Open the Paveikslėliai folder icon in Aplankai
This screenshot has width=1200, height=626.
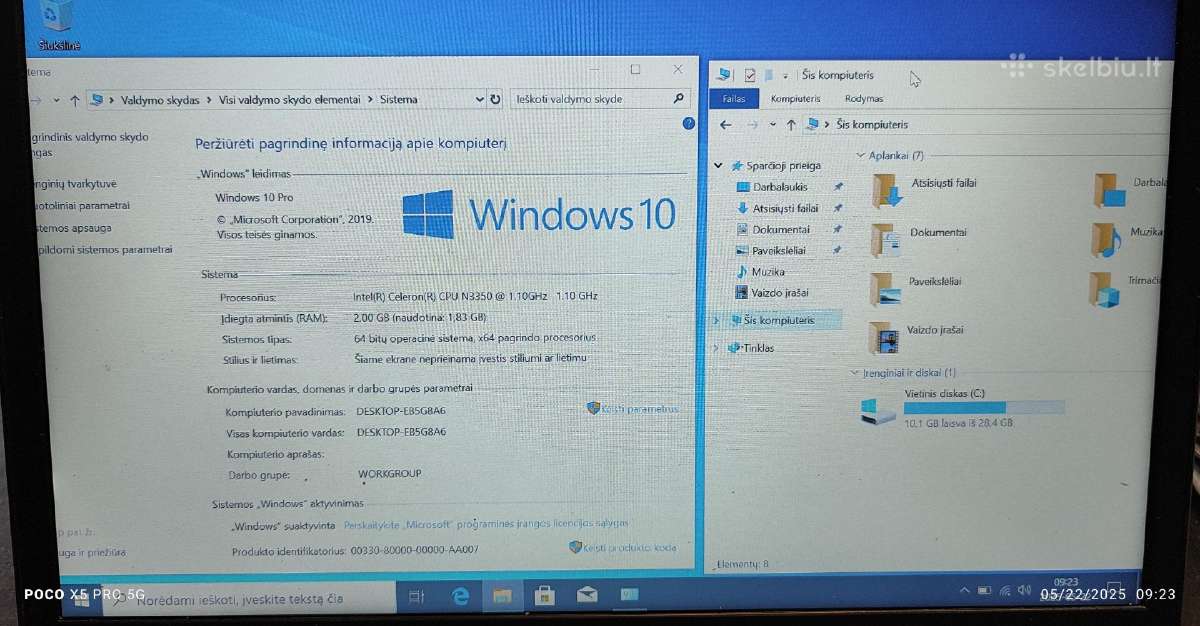tap(885, 288)
